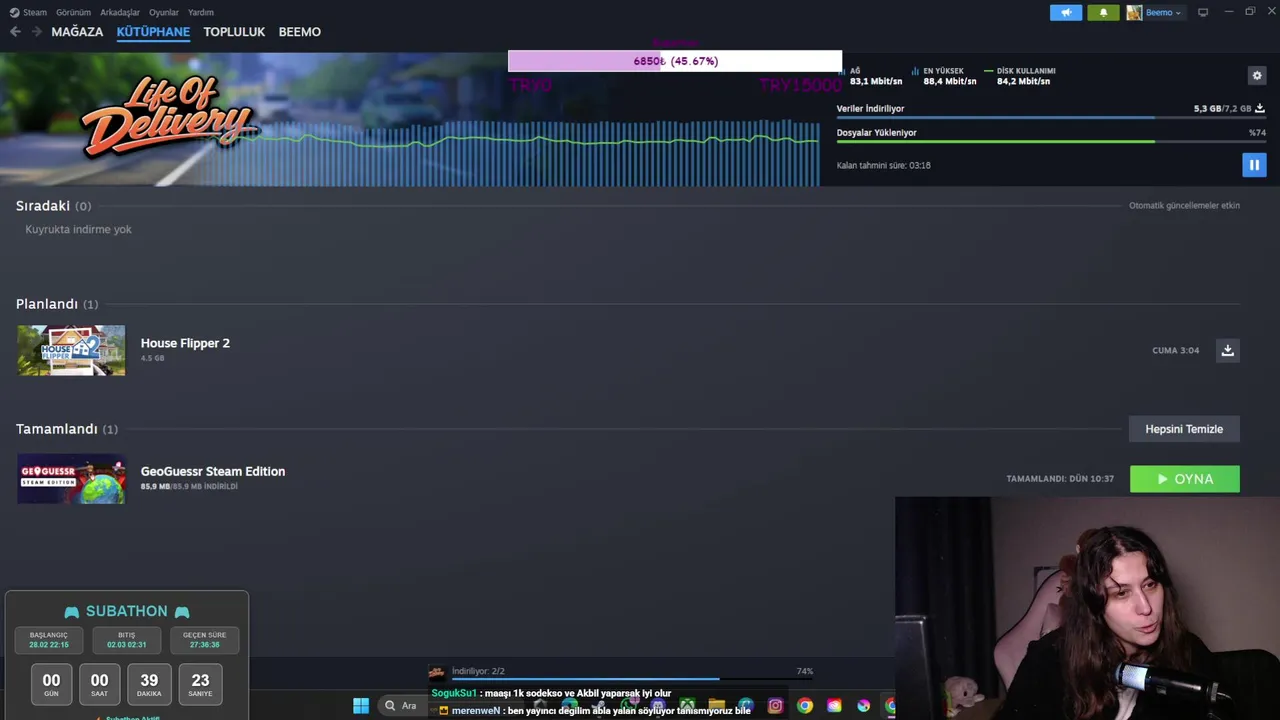The width and height of the screenshot is (1280, 720).
Task: Go back with the left arrow
Action: click(x=15, y=32)
